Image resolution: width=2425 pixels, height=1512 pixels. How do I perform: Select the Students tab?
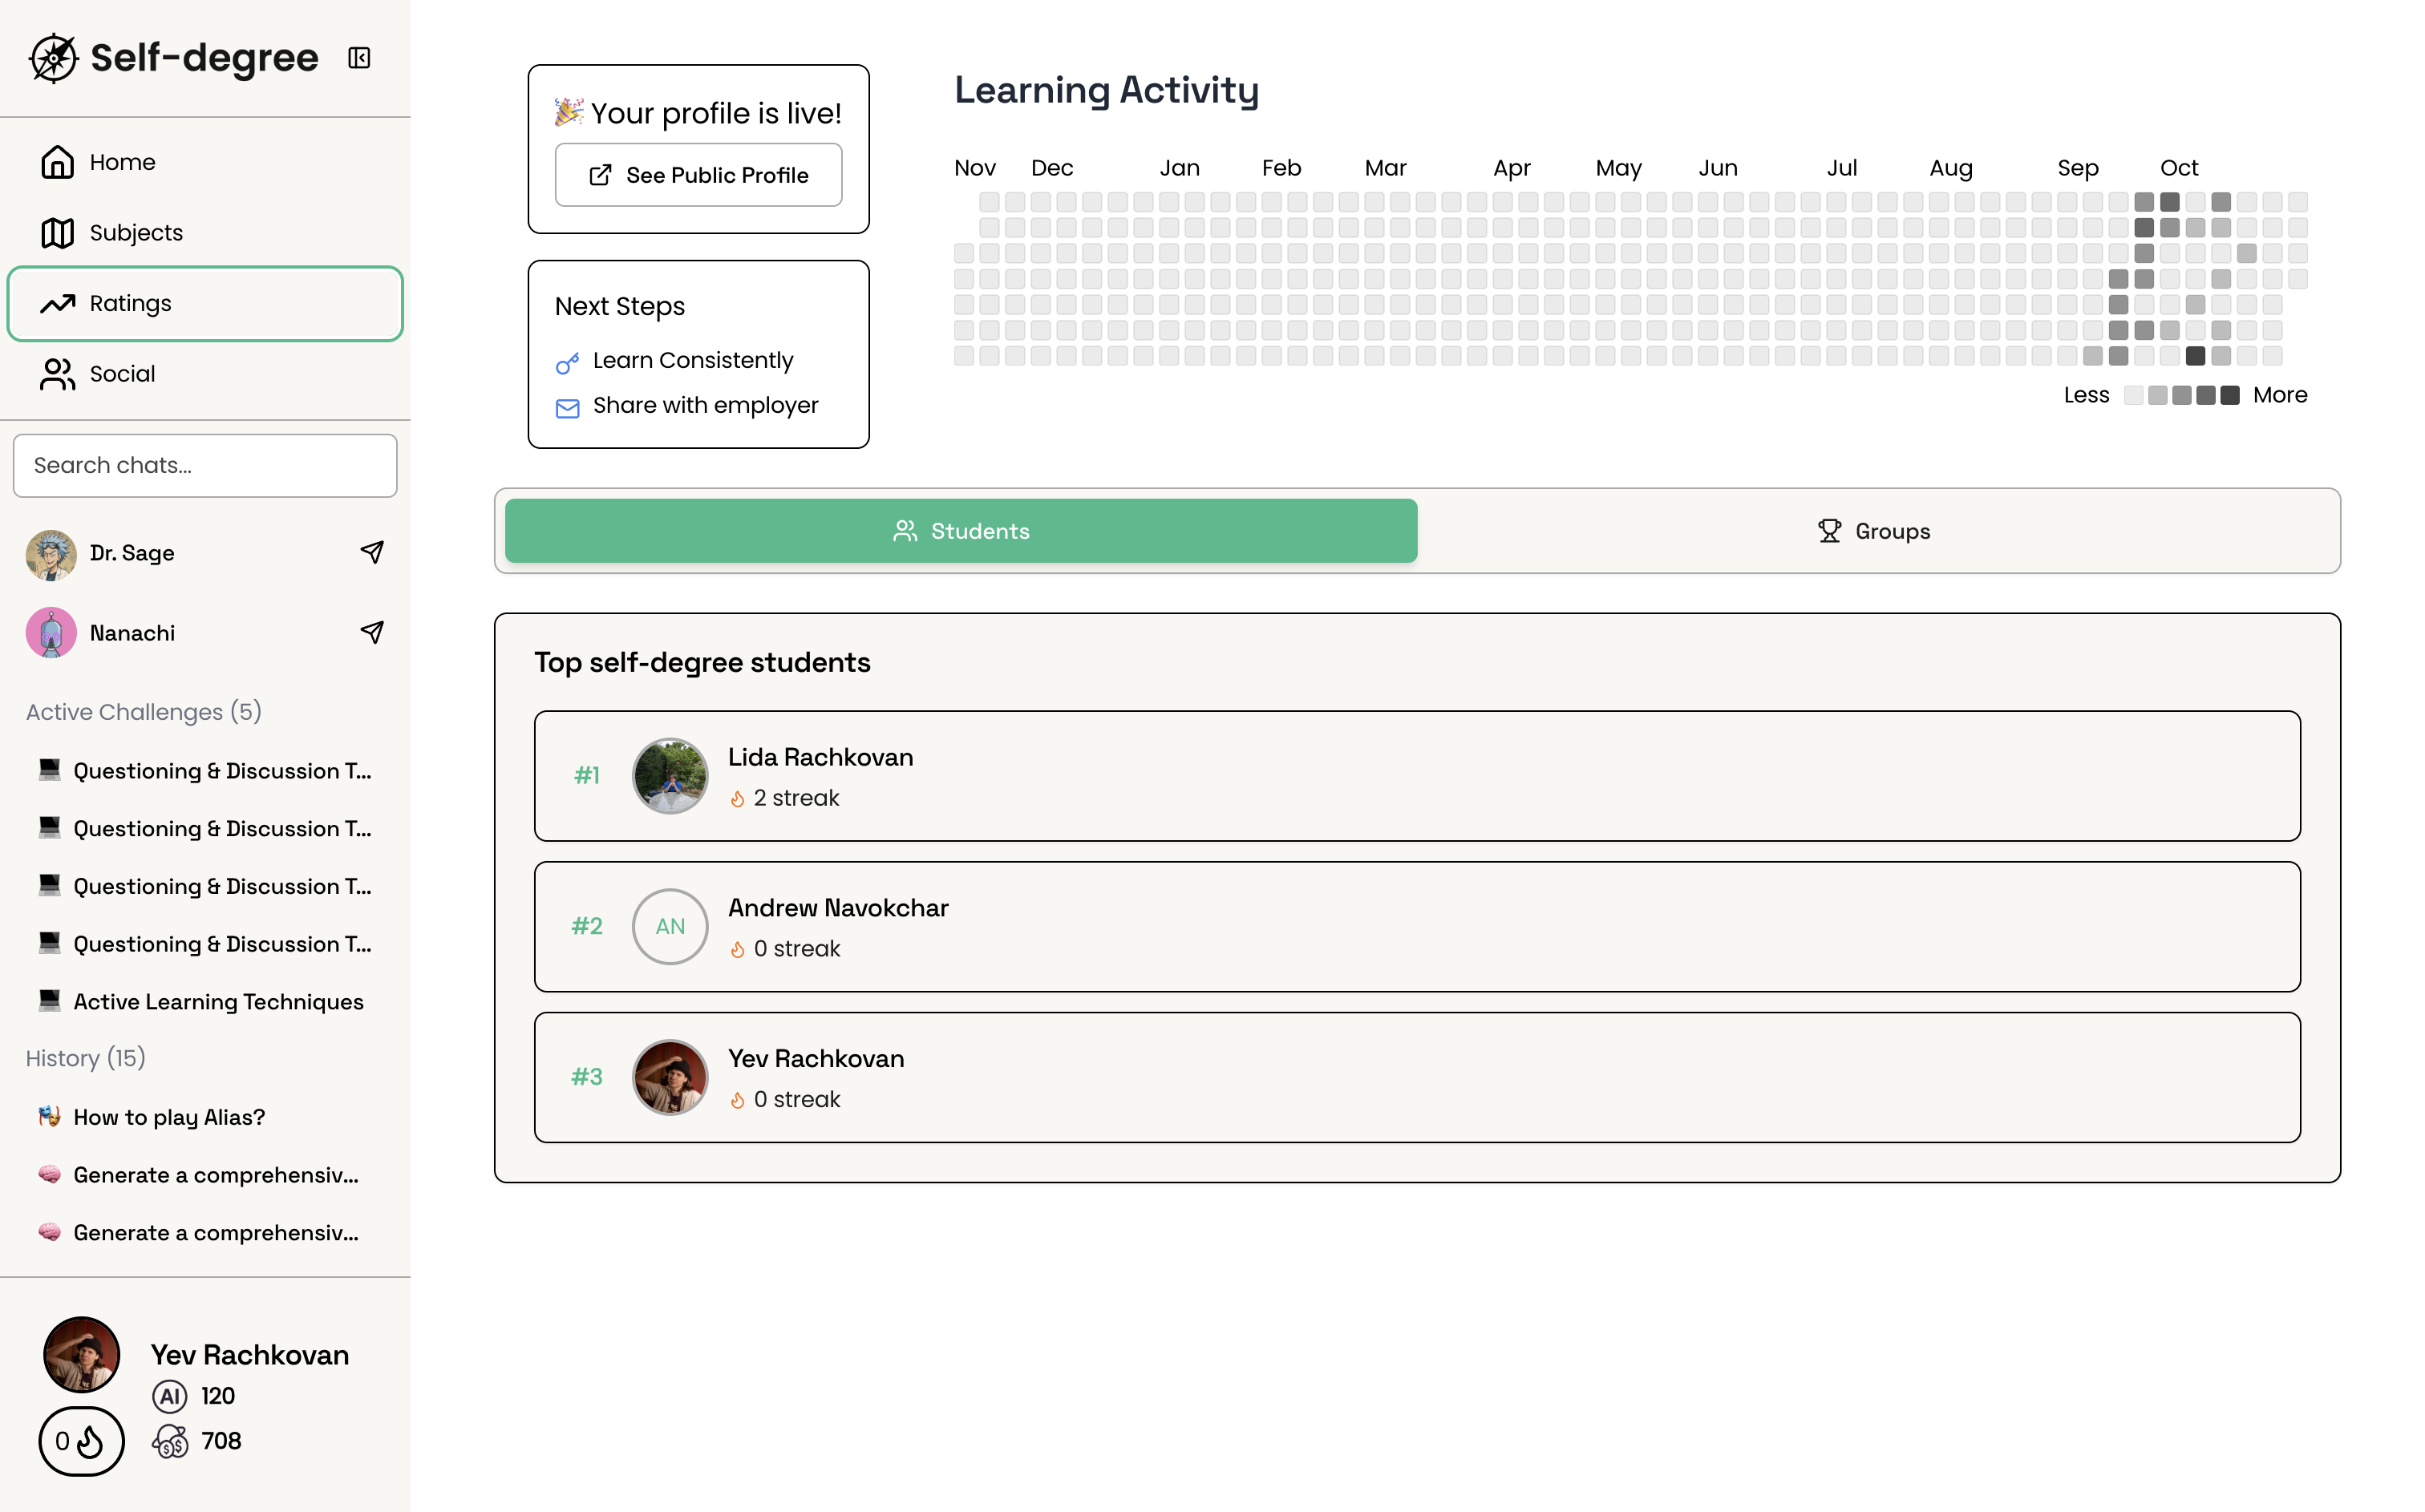point(960,531)
